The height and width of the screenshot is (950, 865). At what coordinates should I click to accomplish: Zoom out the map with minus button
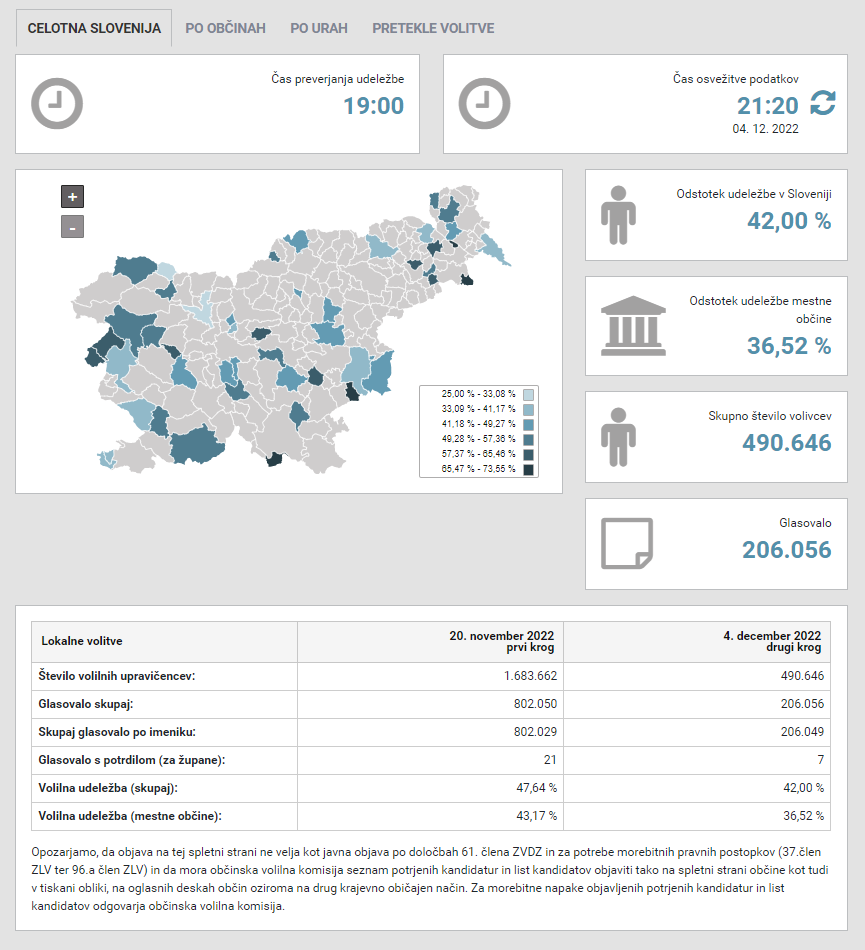point(72,227)
